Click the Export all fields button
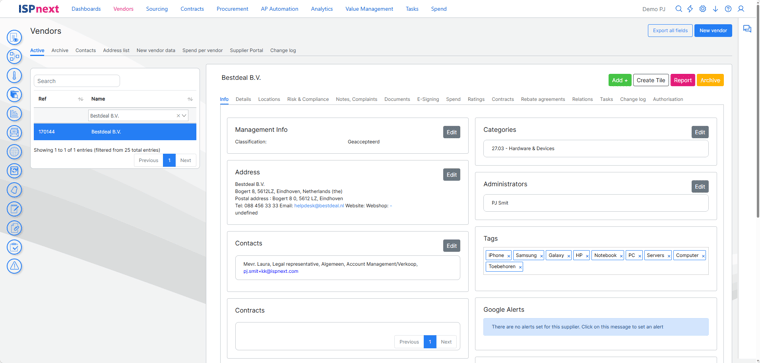 click(x=670, y=31)
